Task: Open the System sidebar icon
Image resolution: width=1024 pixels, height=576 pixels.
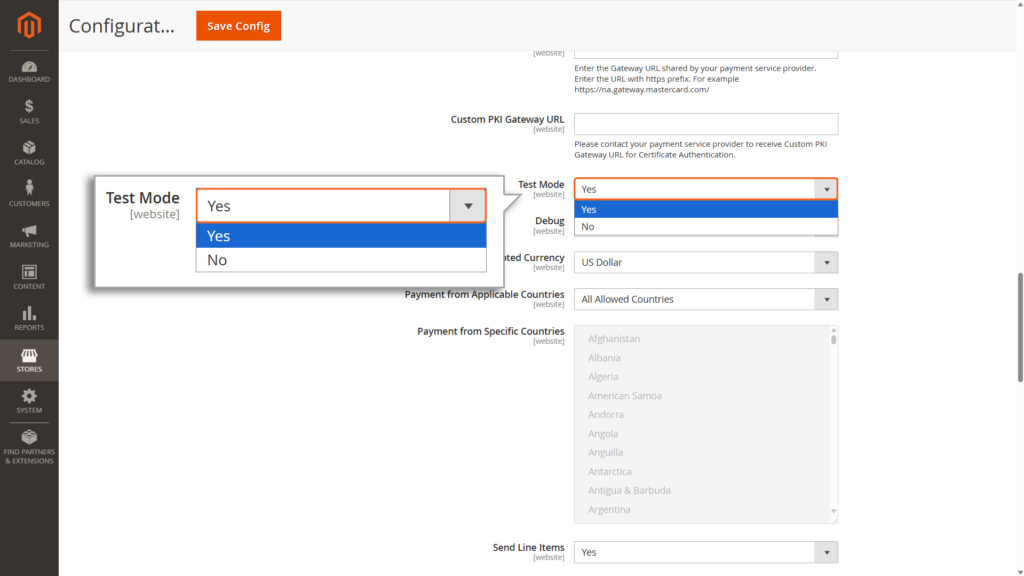Action: click(x=29, y=398)
